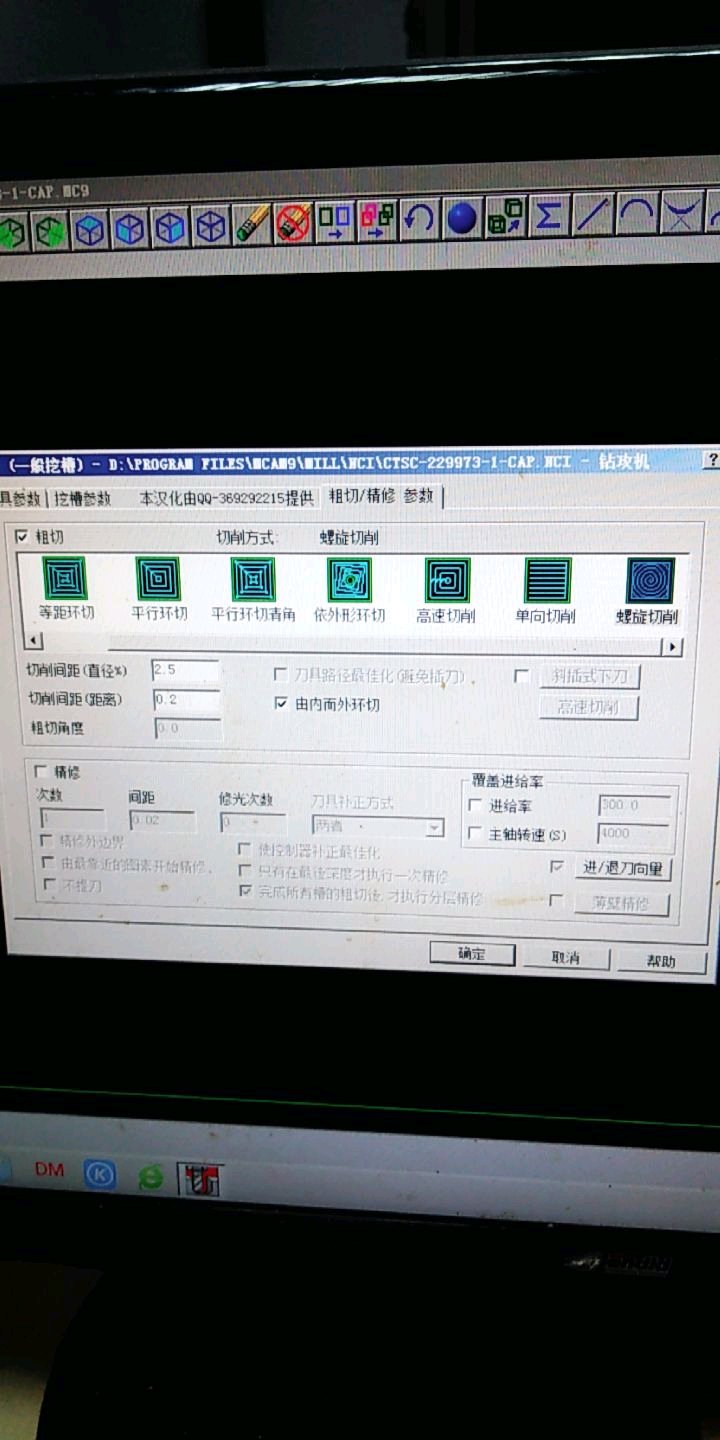This screenshot has height=1440, width=720.
Task: Click the undo arrow toolbar icon
Action: 419,219
